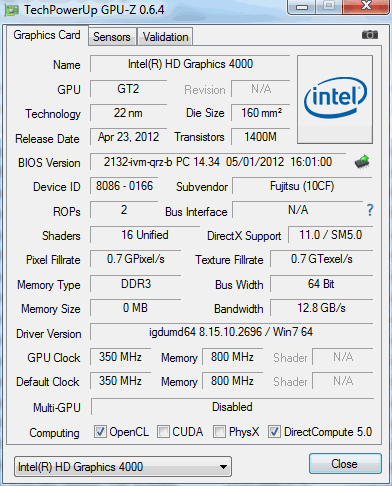
Task: Click the Driver Version field
Action: (x=231, y=332)
